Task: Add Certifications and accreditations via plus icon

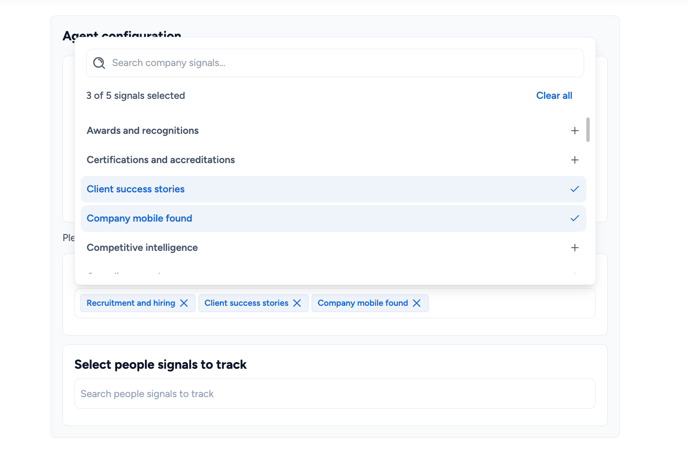Action: tap(574, 160)
